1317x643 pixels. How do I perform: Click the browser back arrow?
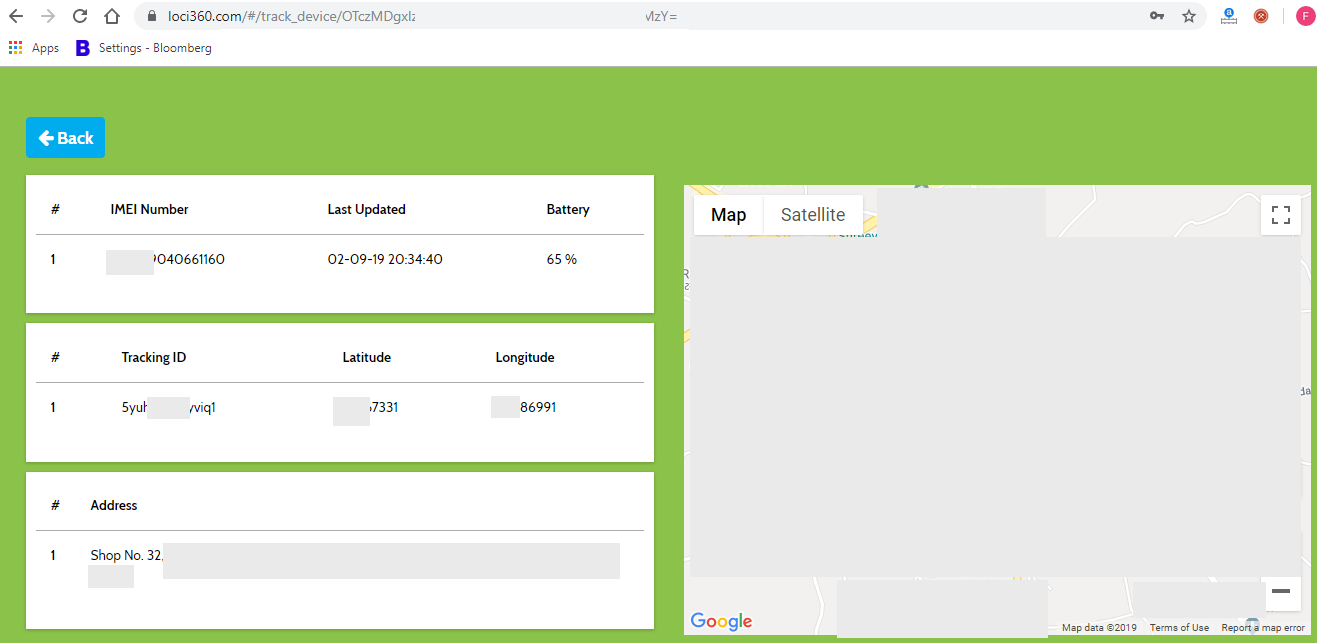coord(16,16)
